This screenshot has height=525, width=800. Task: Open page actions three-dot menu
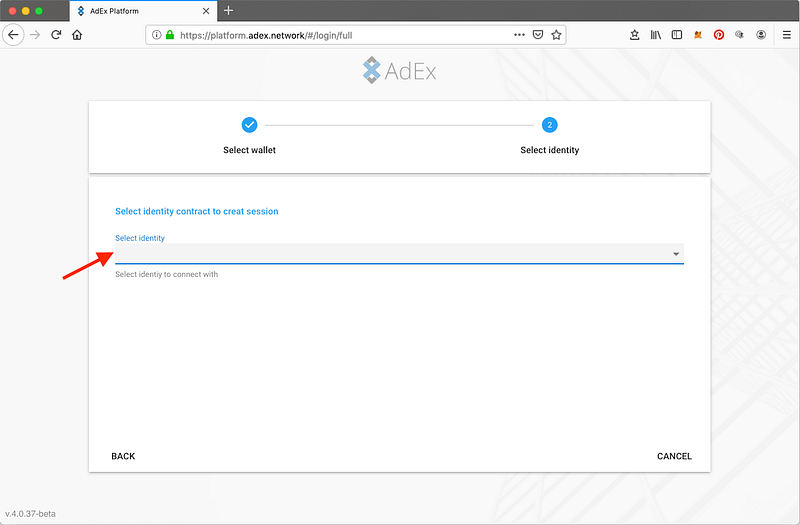tap(519, 35)
